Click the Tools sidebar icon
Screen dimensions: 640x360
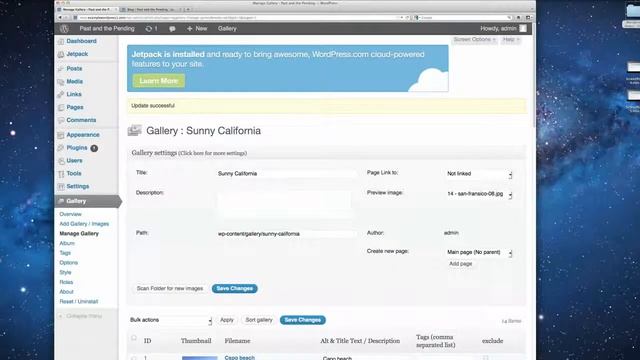pyautogui.click(x=61, y=174)
